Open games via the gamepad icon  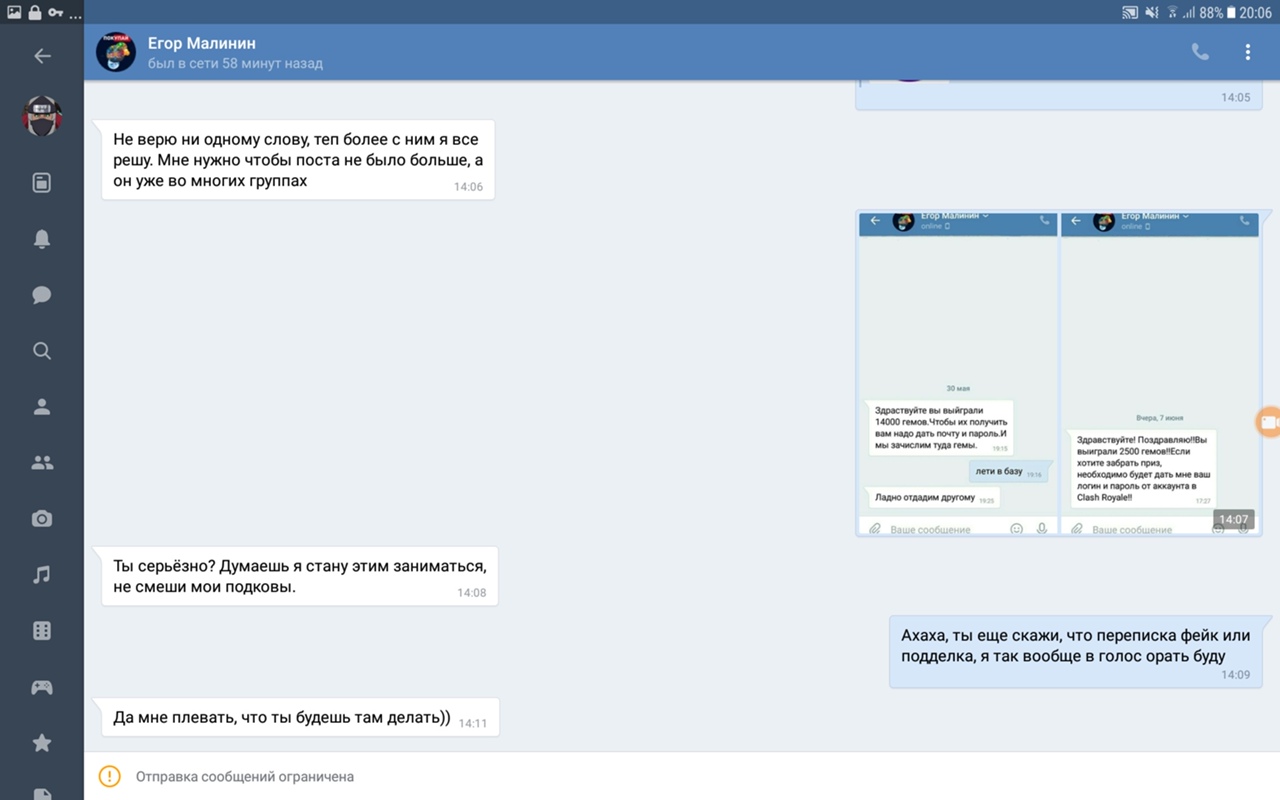tap(42, 687)
